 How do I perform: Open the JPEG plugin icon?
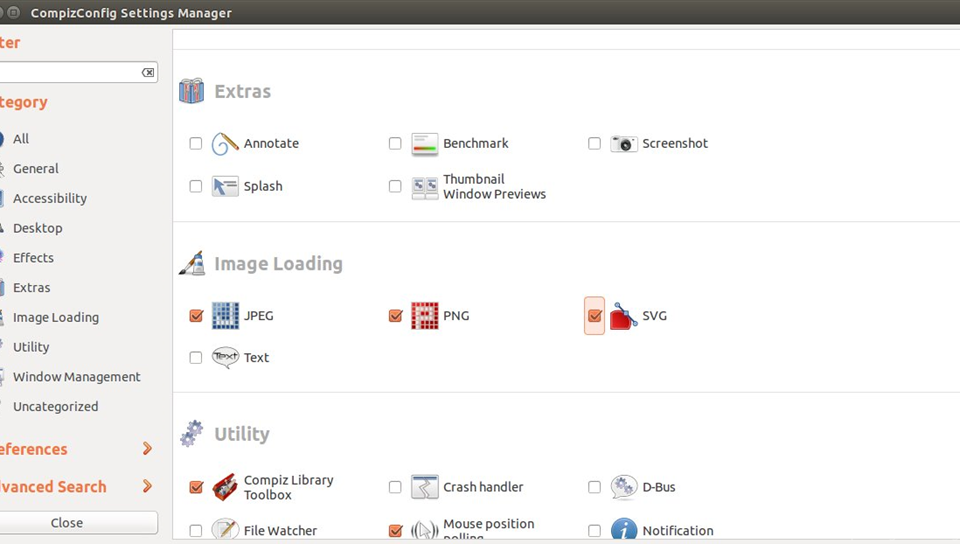225,316
